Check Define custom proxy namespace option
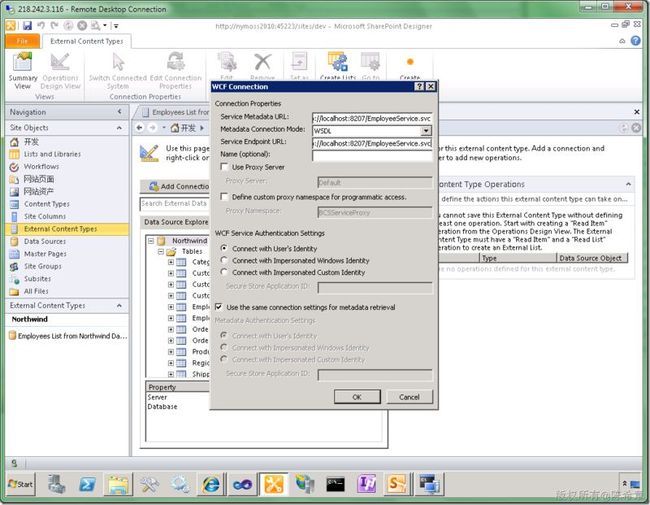The image size is (650, 505). tap(224, 197)
